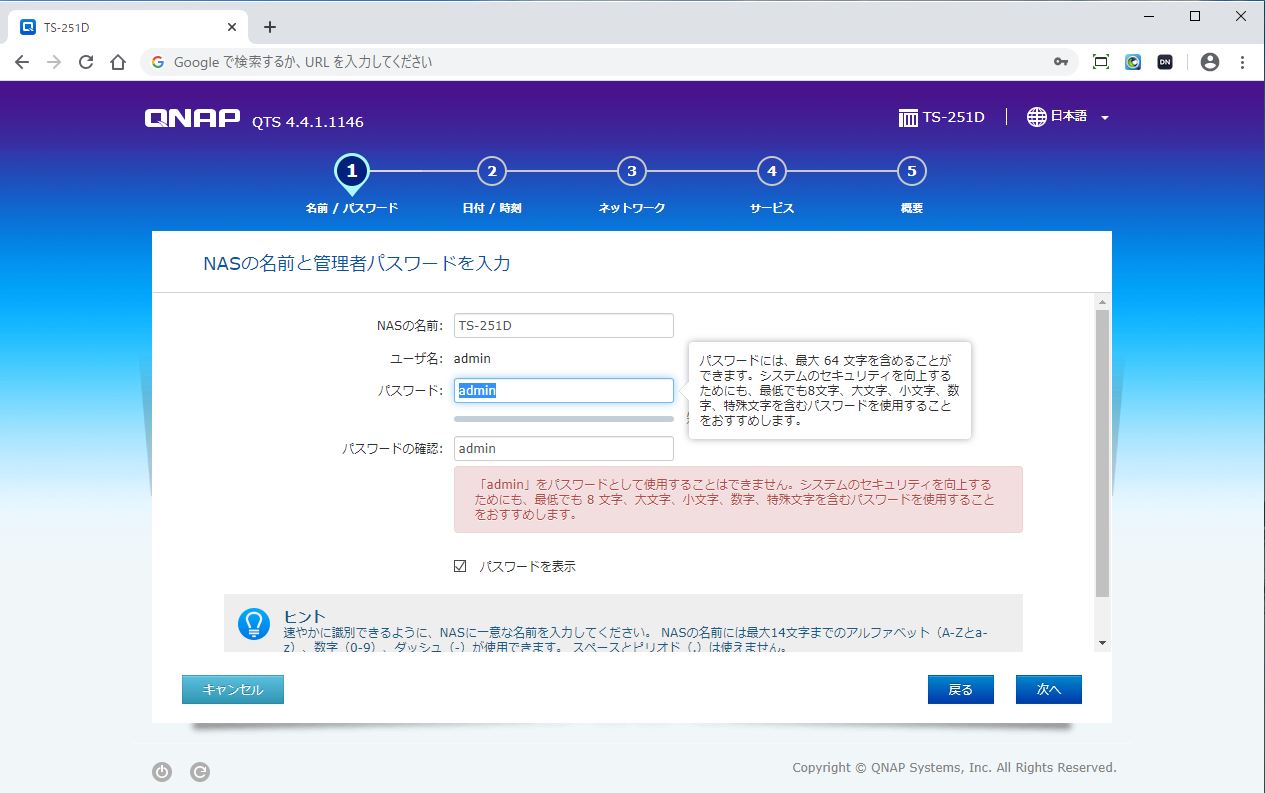Select step 4 サービス in wizard
Image resolution: width=1265 pixels, height=793 pixels.
click(x=771, y=172)
